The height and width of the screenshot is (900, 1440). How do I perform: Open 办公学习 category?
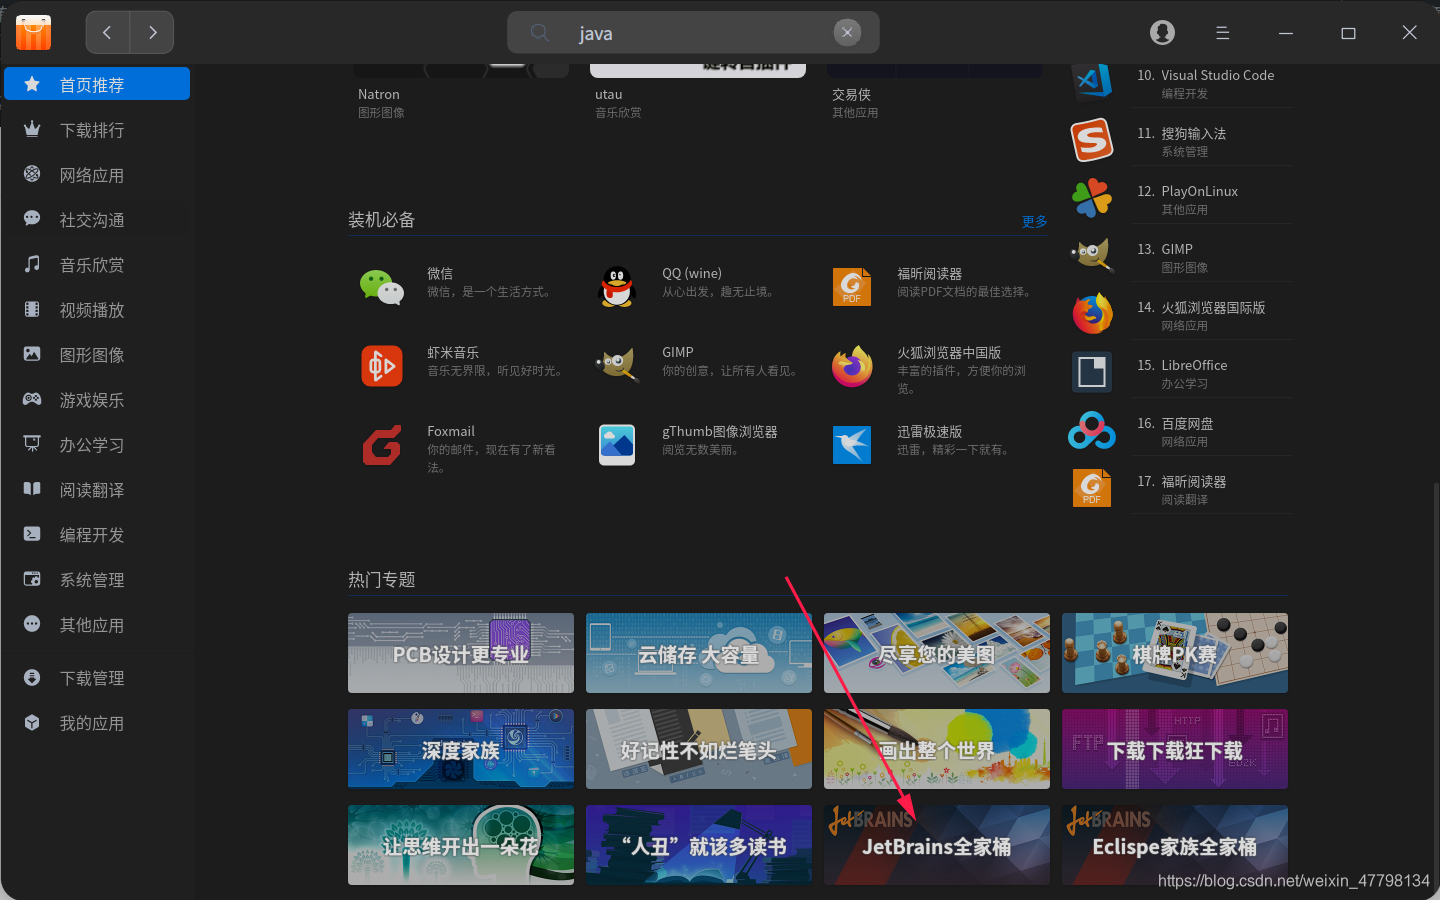(97, 445)
